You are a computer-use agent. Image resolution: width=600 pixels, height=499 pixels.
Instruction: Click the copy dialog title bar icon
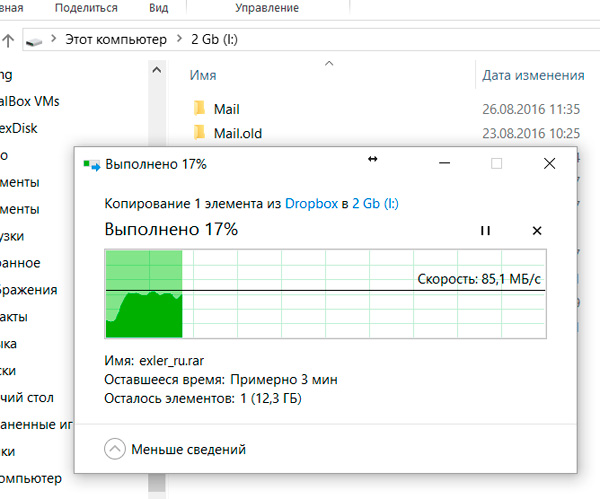click(x=92, y=164)
